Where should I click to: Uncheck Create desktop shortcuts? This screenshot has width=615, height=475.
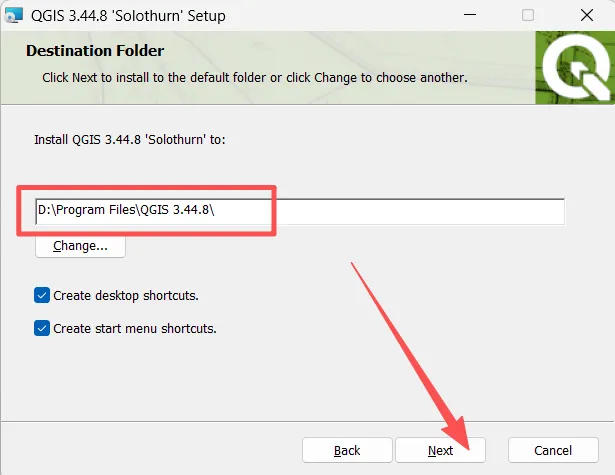pyautogui.click(x=42, y=295)
